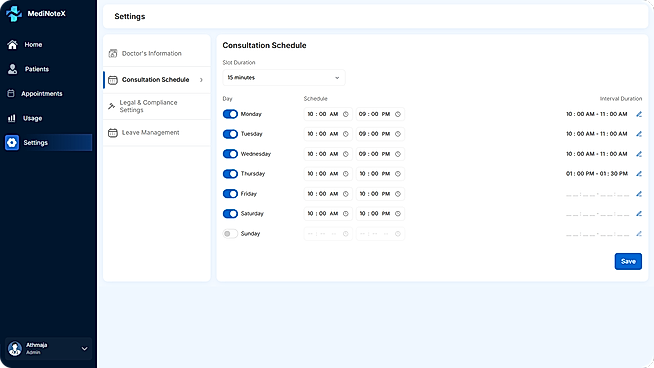Click Friday start time field
Viewport: 654px width, 368px height.
click(x=328, y=194)
